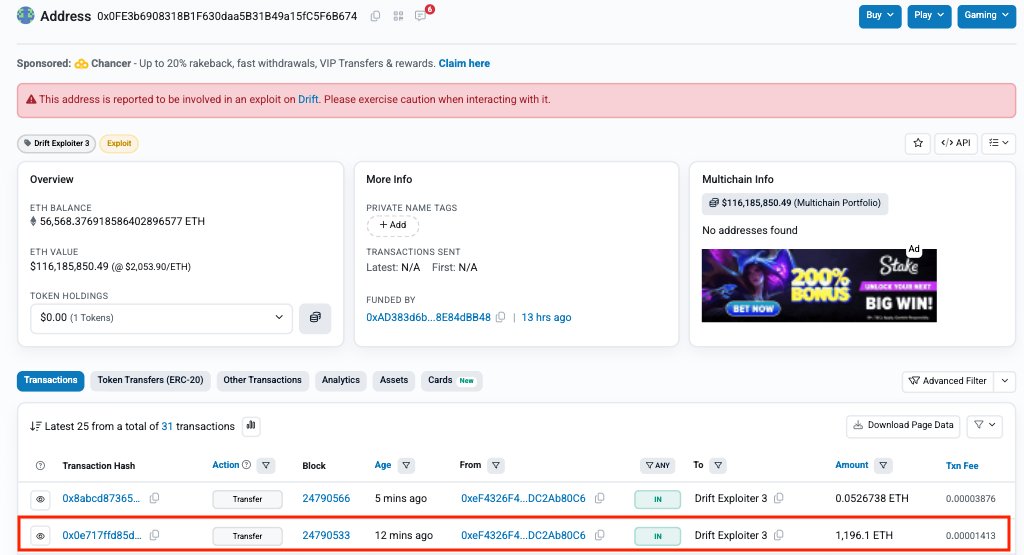The image size is (1024, 555).
Task: Switch to Token Transfers (ERC-20) tab
Action: pyautogui.click(x=150, y=380)
